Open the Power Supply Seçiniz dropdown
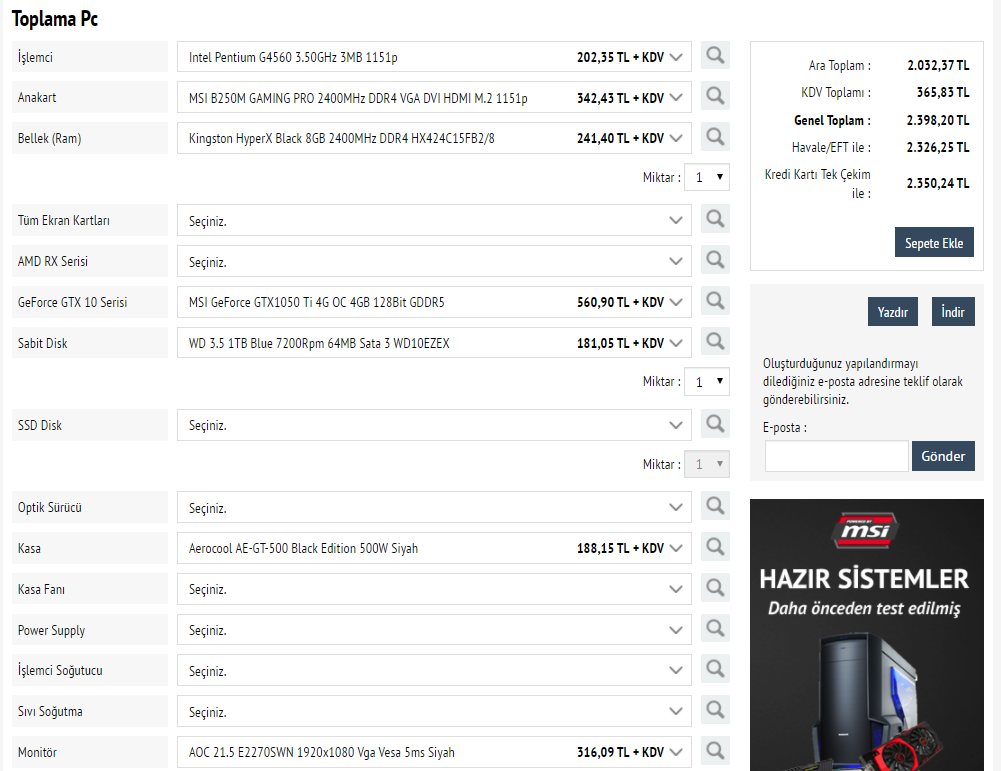Screen dimensions: 1001x771 click(x=434, y=630)
